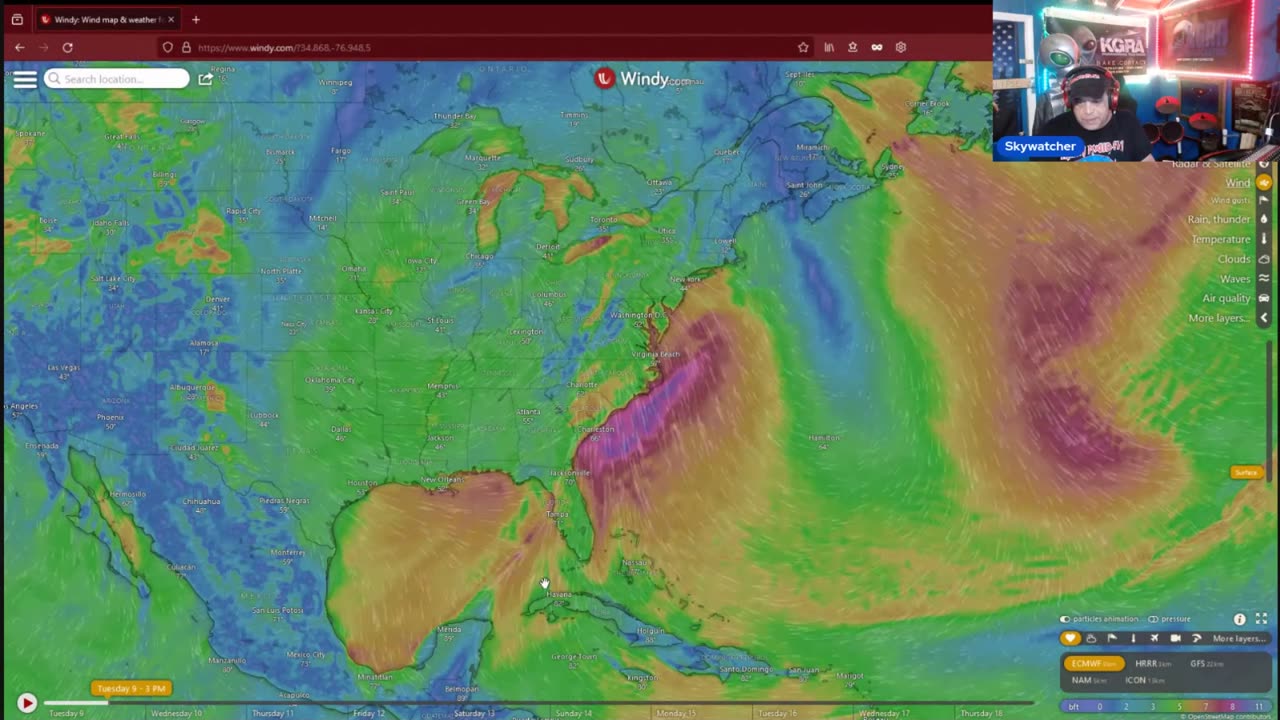
Task: Jump timeline to Friday 12
Action: [x=369, y=713]
